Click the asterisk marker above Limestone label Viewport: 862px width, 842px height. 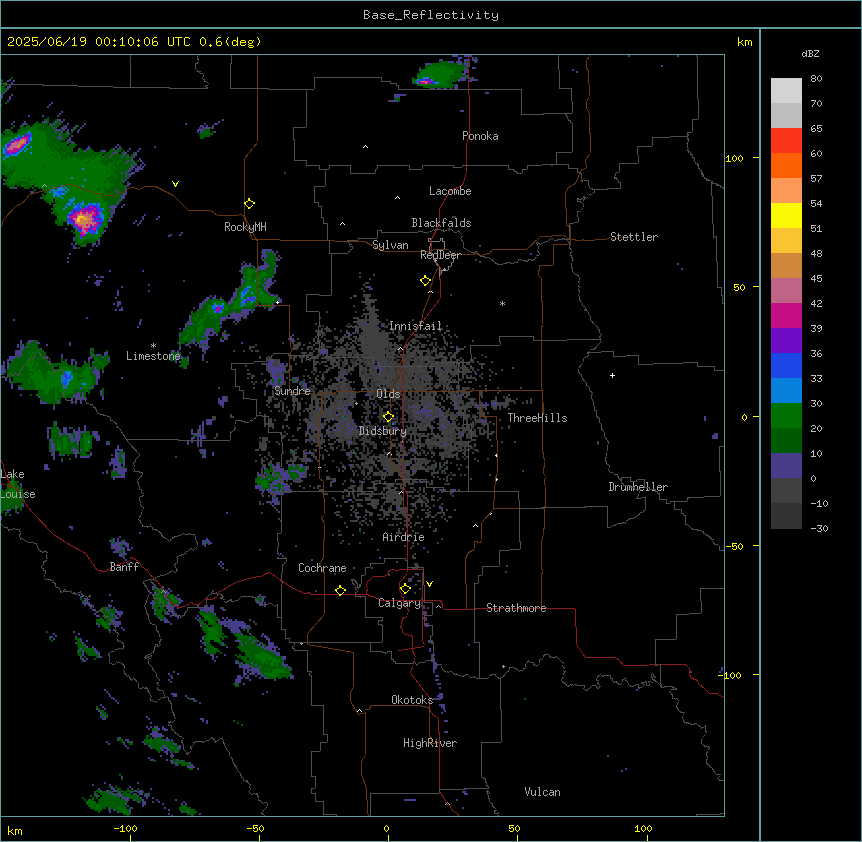click(x=153, y=346)
